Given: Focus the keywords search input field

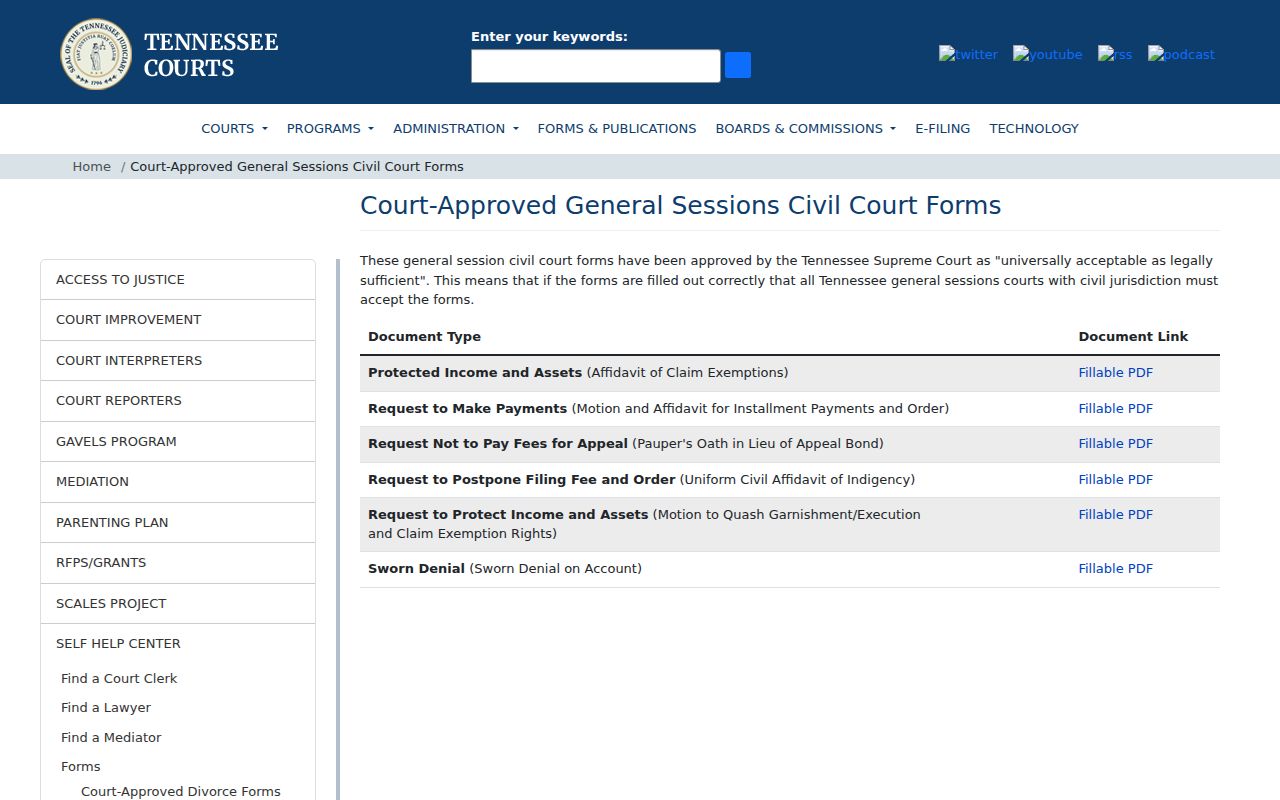Looking at the screenshot, I should tap(596, 66).
